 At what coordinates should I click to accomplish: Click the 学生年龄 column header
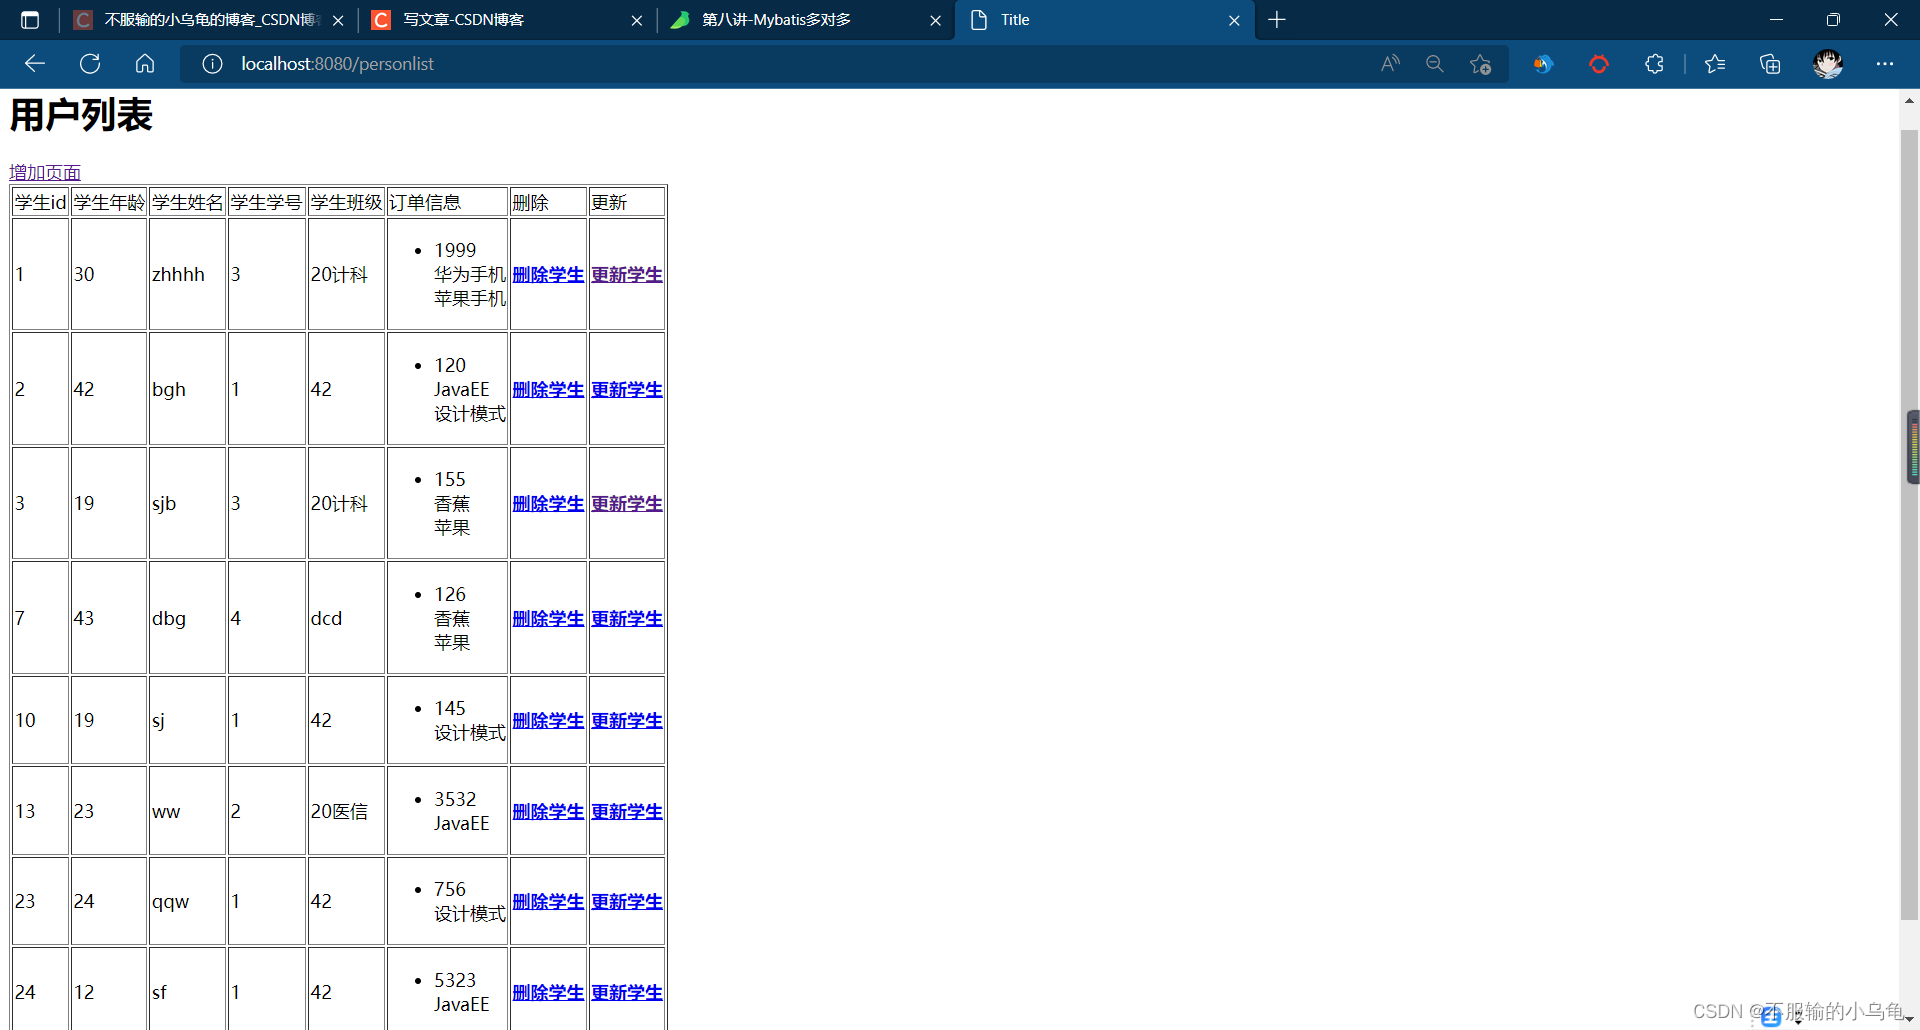[109, 203]
